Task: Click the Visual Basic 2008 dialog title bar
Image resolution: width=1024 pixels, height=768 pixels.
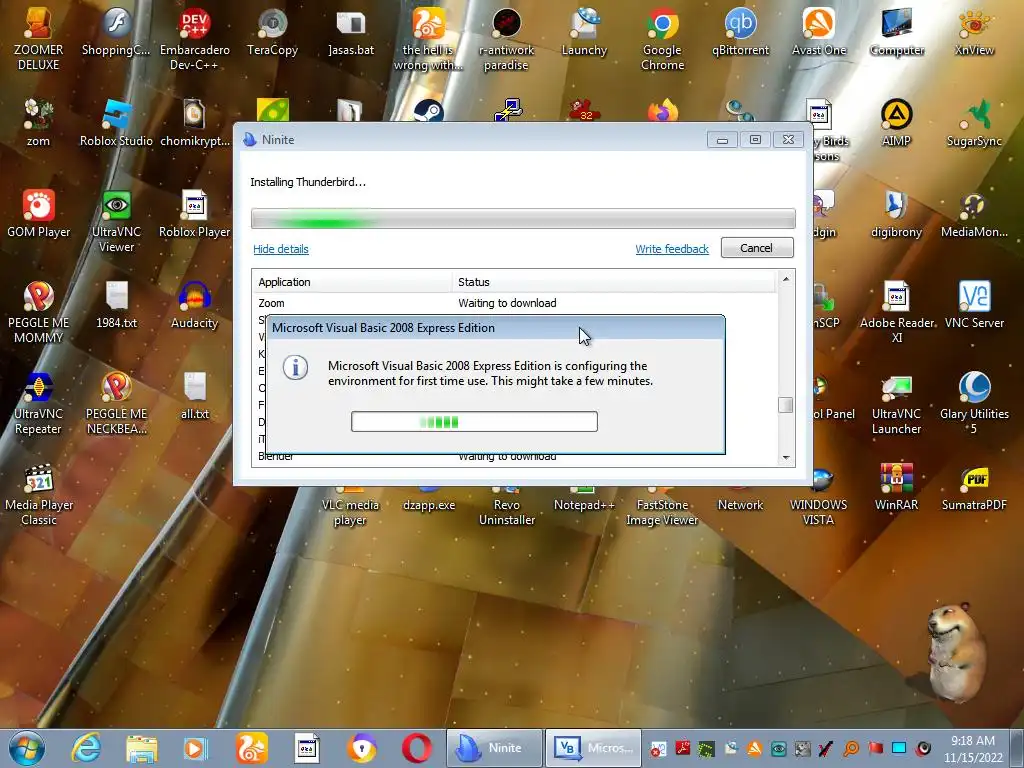Action: click(495, 328)
